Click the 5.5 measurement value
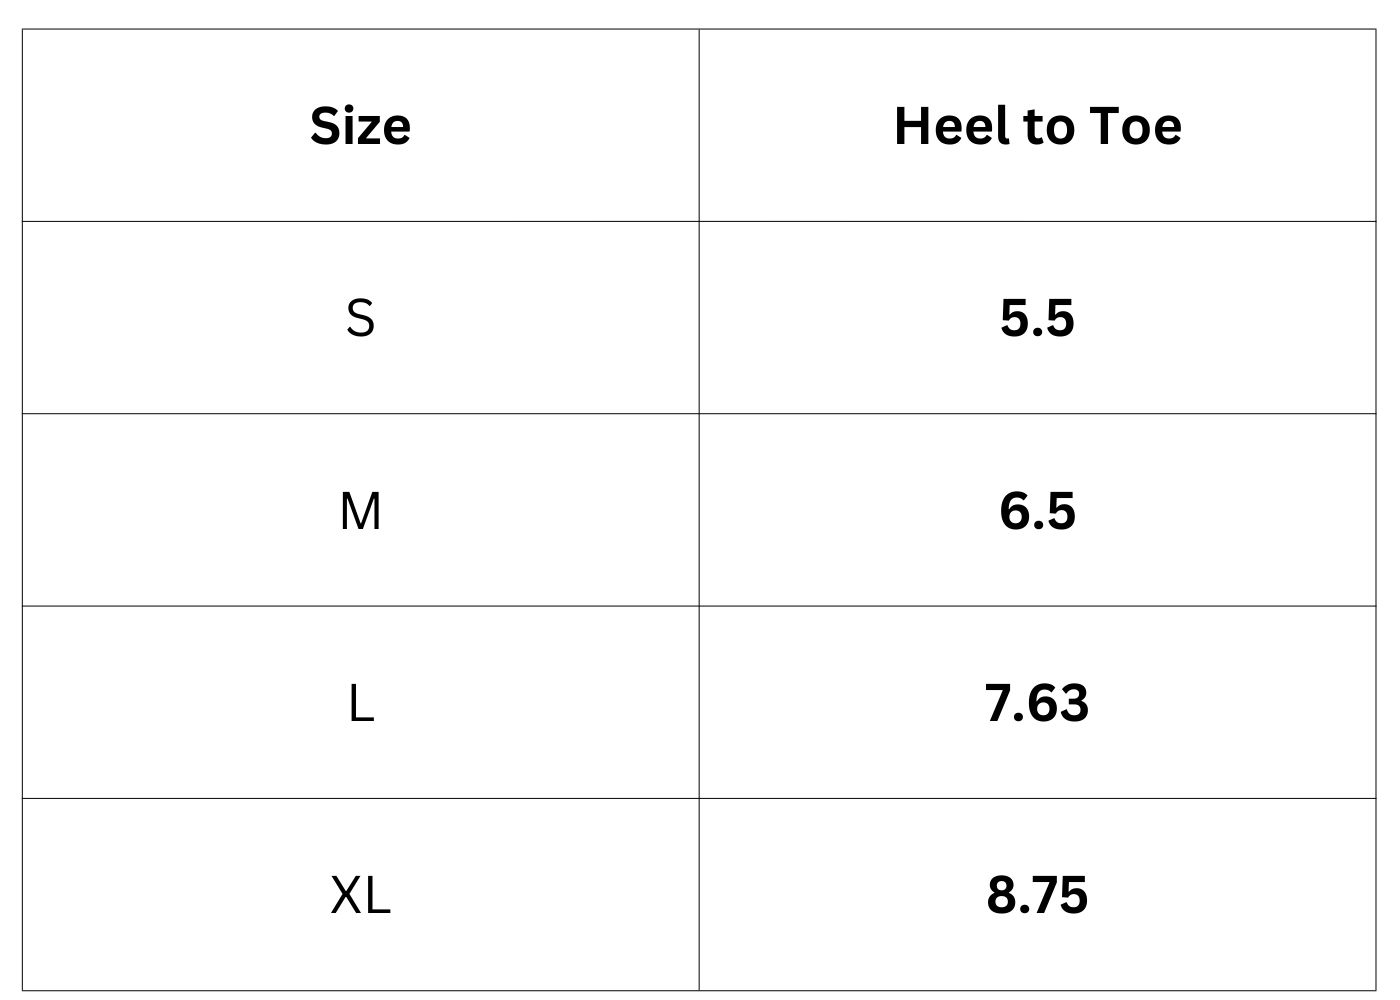 1037,318
